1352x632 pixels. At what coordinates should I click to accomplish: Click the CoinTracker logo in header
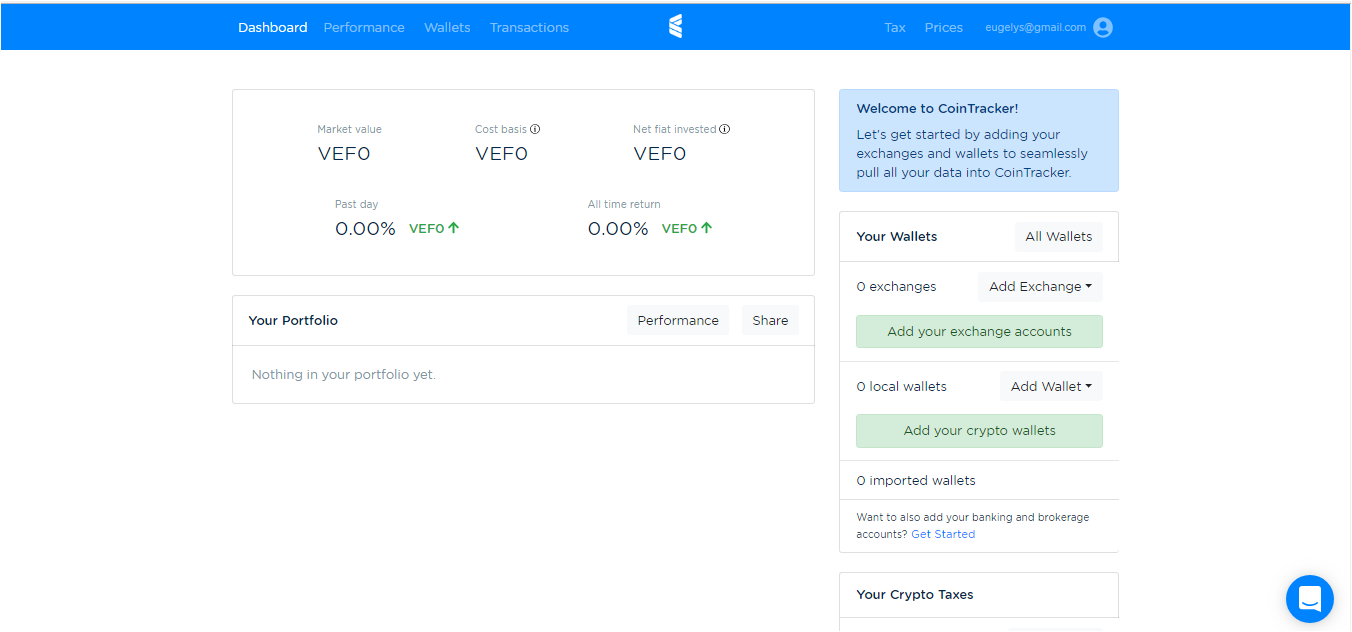(675, 27)
